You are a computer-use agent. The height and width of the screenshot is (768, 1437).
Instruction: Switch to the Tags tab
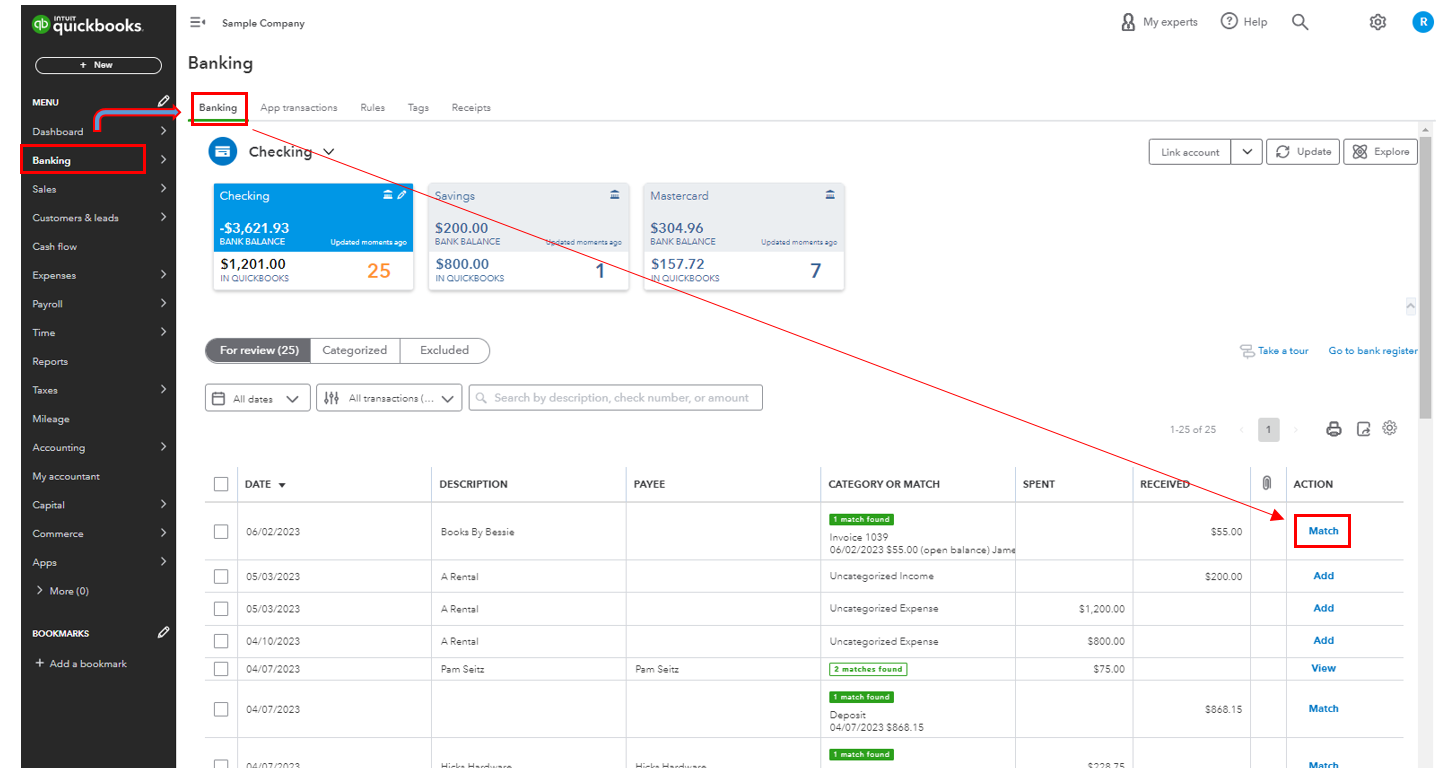(418, 107)
